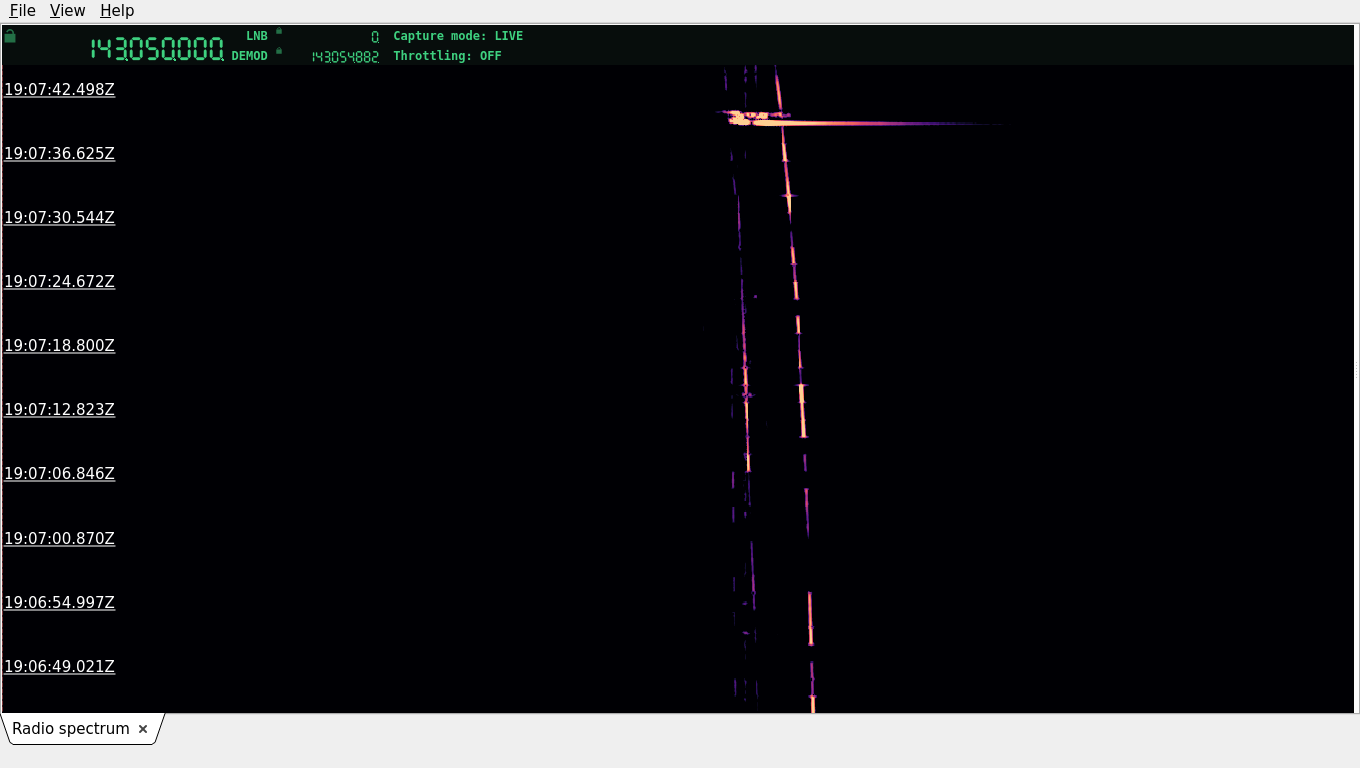The height and width of the screenshot is (768, 1360).
Task: Select the 19:07:06.846Z timestamp
Action: [60, 473]
